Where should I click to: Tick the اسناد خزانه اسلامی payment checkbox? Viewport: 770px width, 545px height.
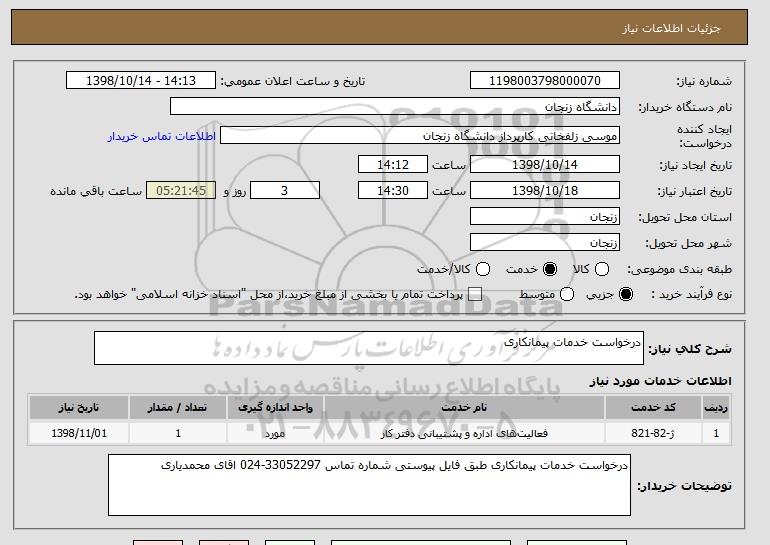click(x=475, y=294)
